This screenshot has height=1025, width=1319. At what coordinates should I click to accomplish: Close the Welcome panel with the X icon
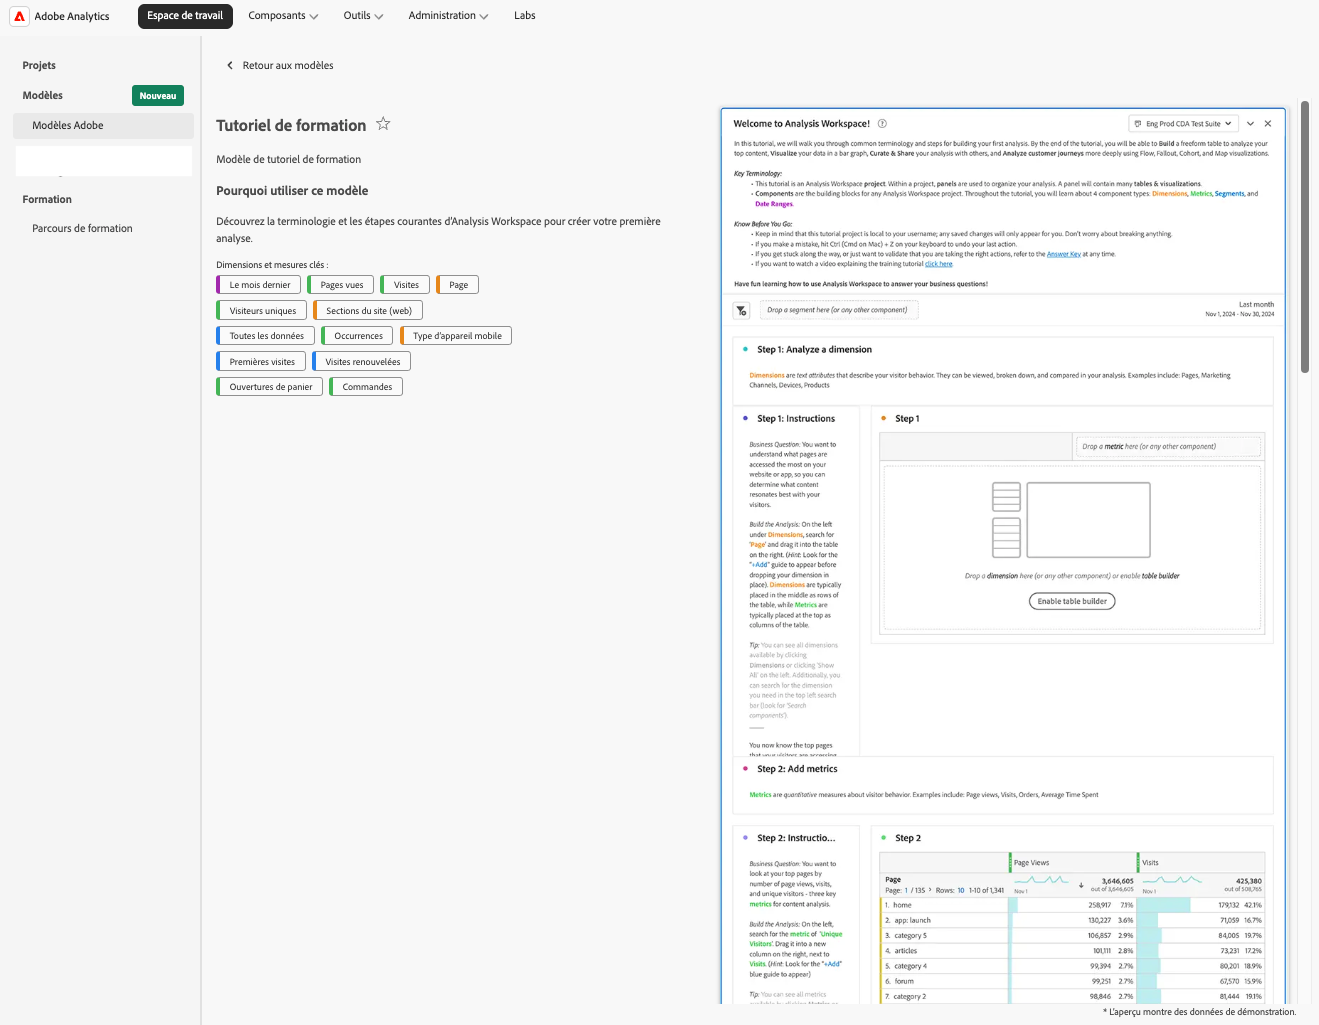[1268, 124]
